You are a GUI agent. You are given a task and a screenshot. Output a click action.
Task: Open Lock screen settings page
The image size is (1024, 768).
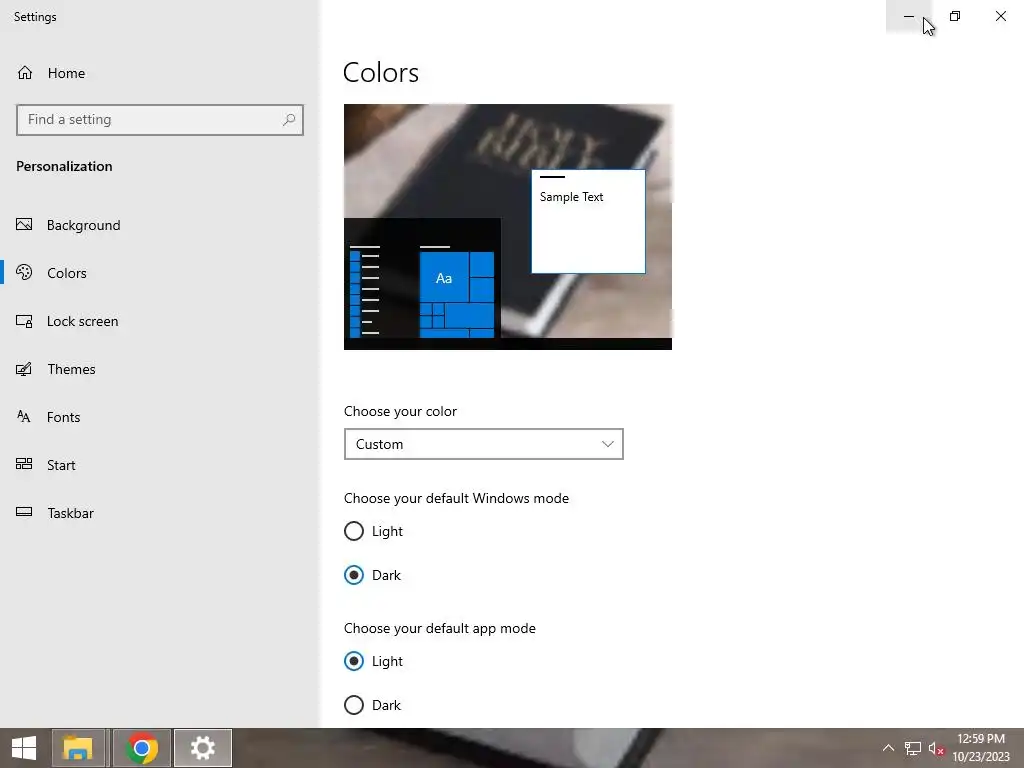click(82, 321)
